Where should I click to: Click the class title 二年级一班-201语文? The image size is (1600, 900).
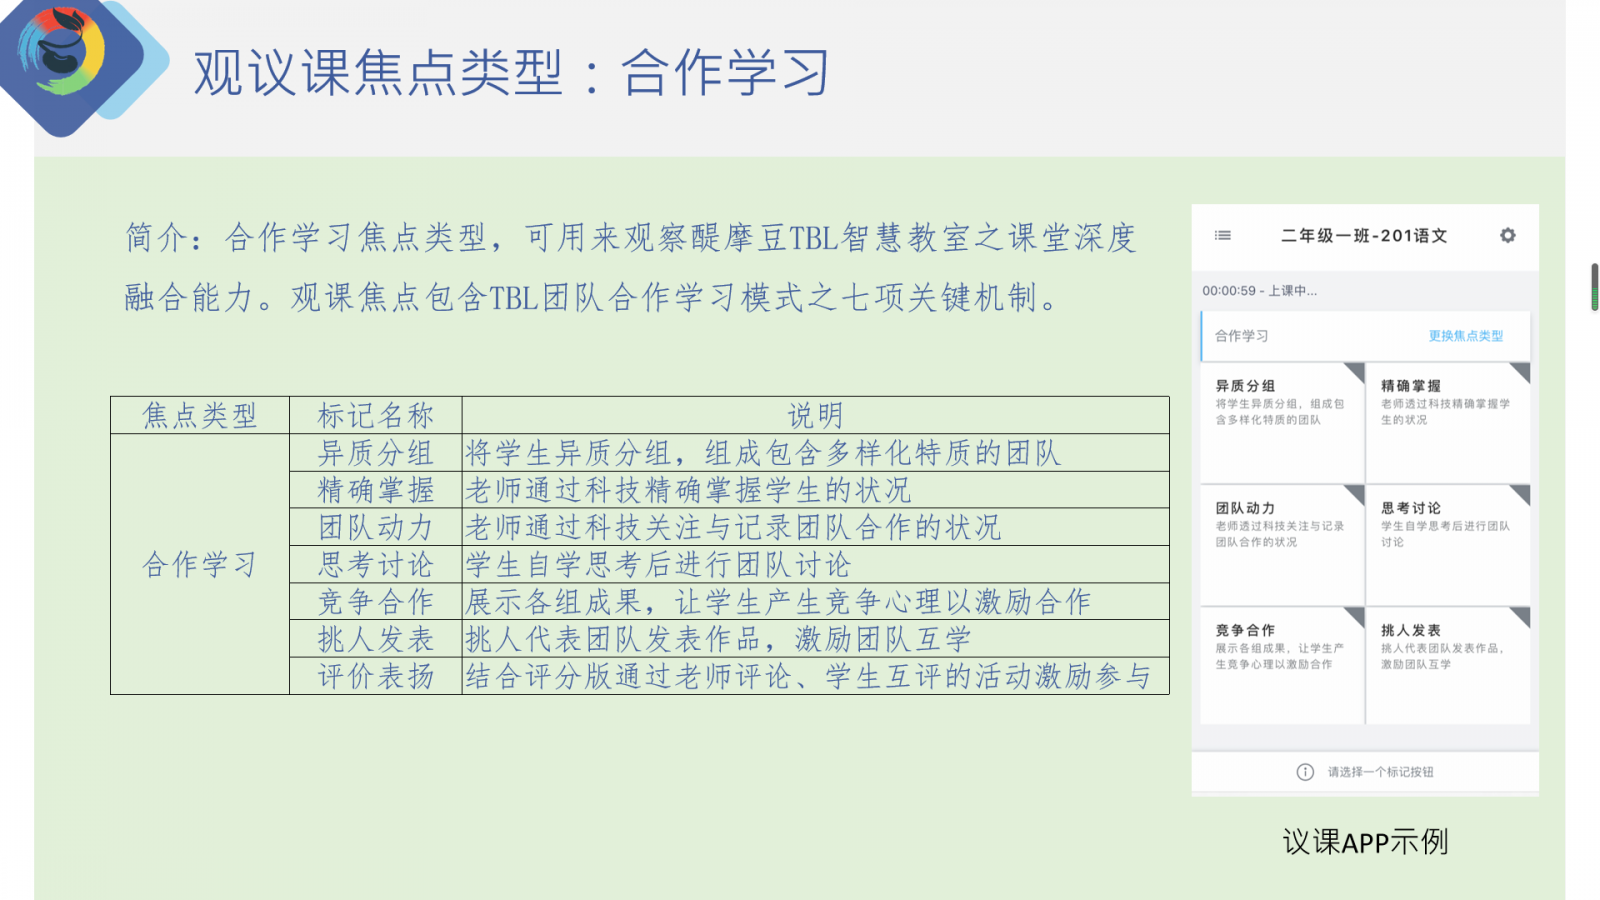(1364, 236)
